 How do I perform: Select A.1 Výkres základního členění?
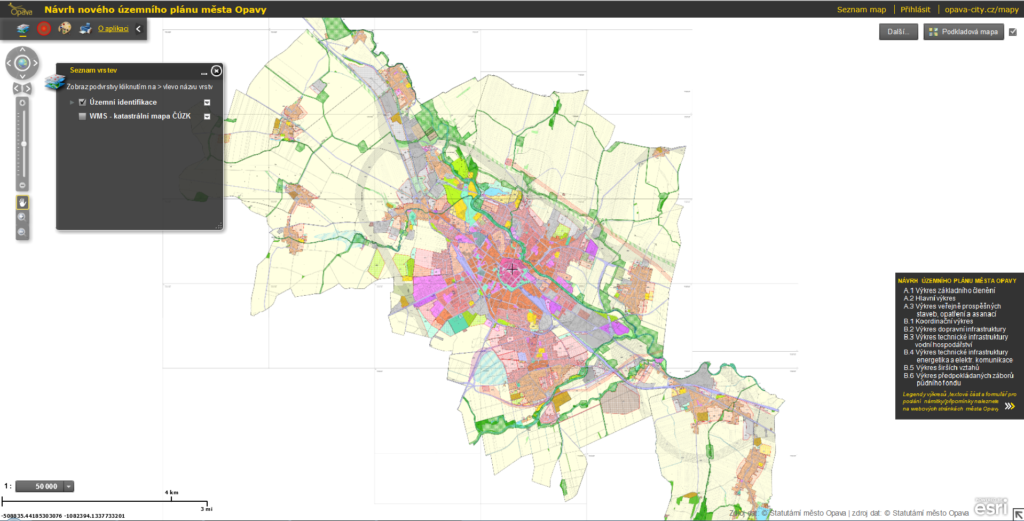950,290
